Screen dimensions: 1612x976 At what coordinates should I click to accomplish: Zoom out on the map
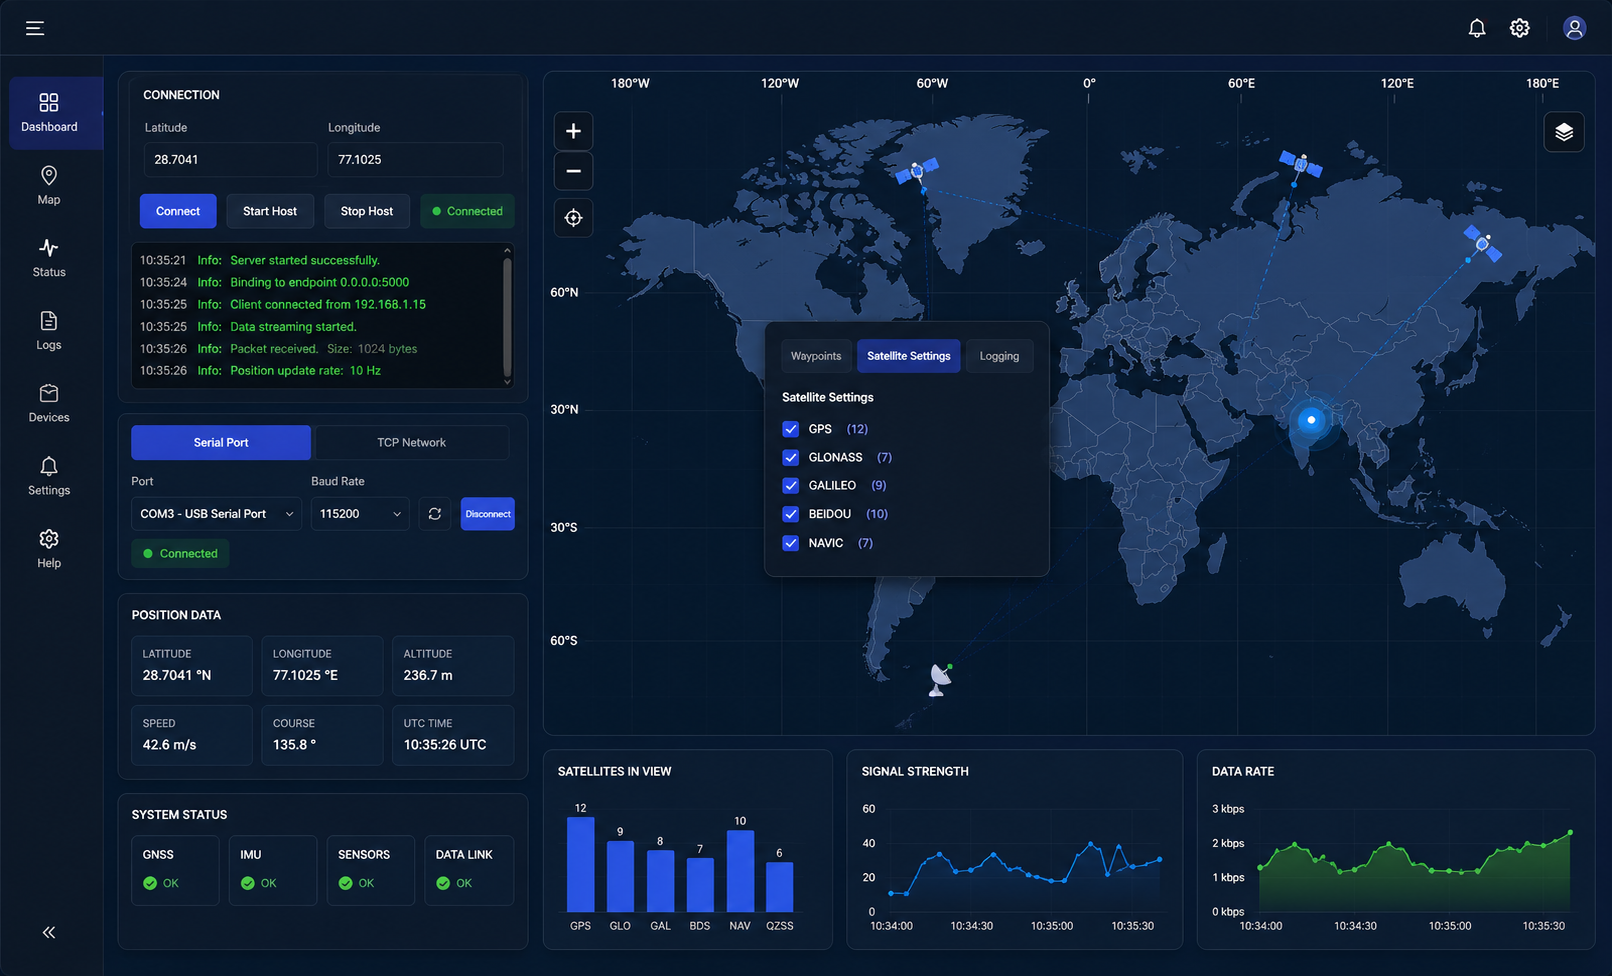(573, 171)
